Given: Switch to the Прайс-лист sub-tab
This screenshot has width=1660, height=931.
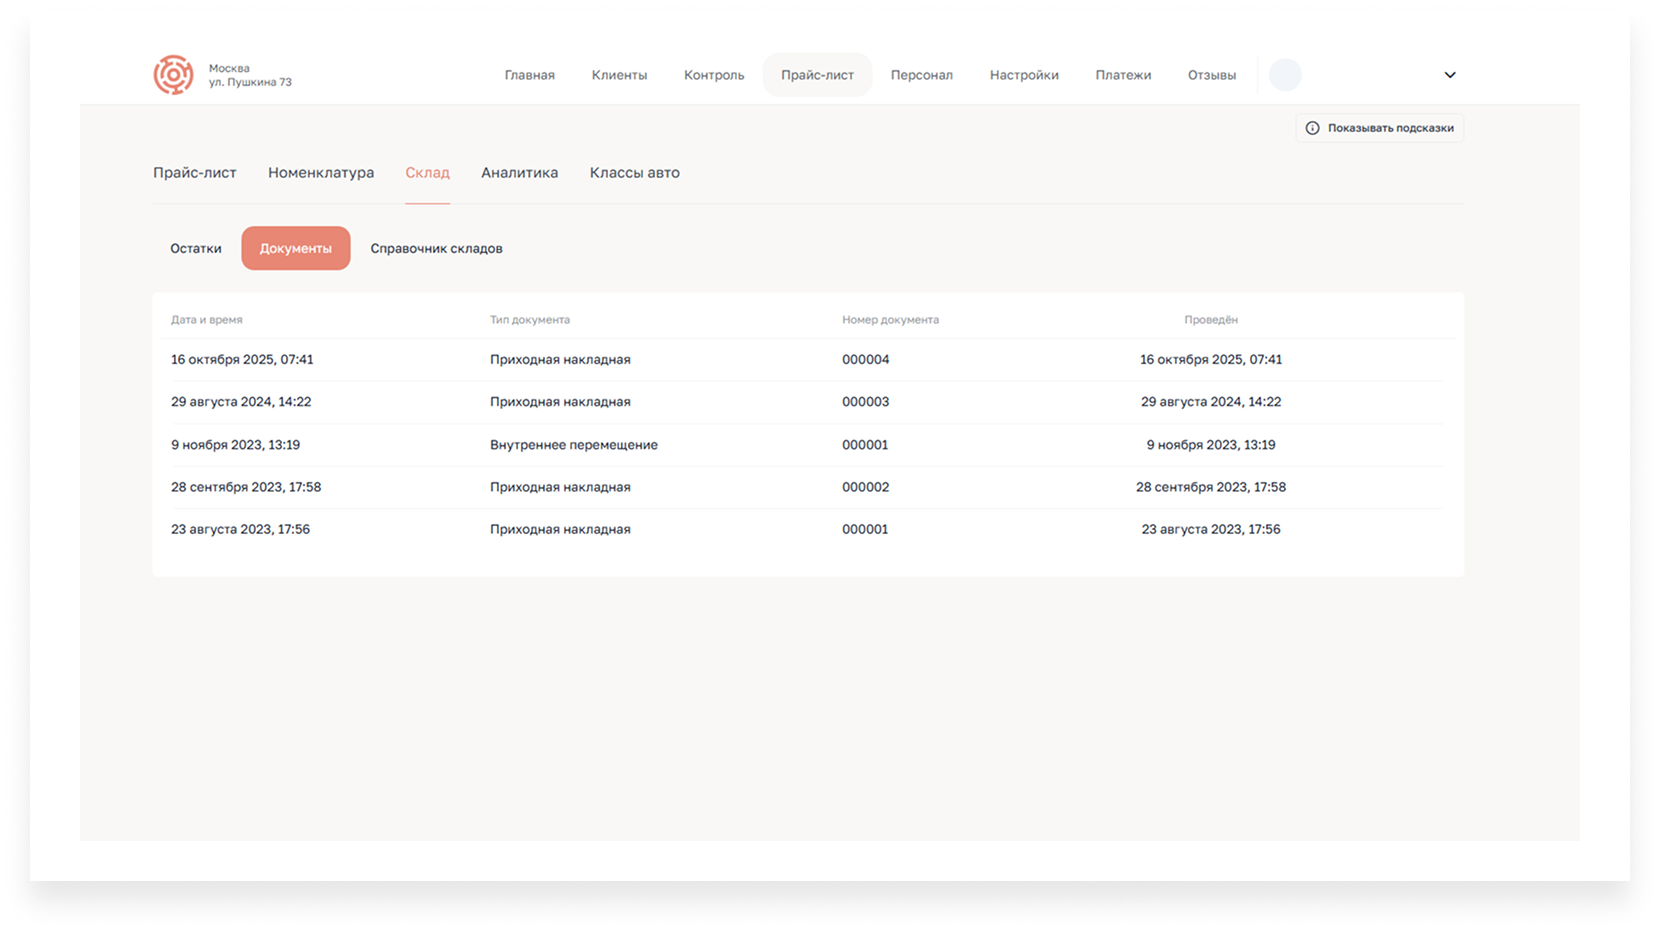Looking at the screenshot, I should 195,173.
